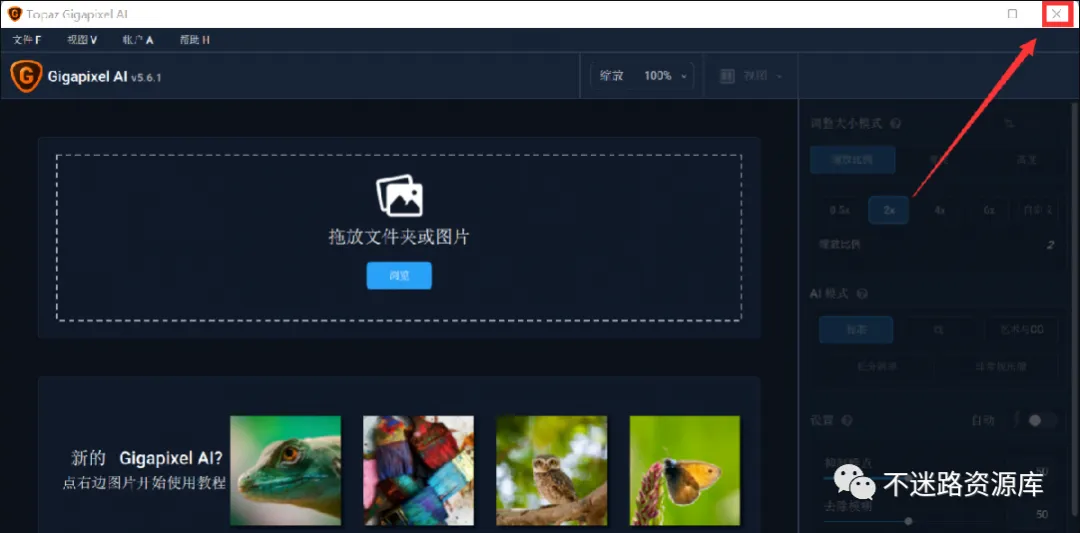Screen dimensions: 1080x533
Task: Select the 非常压缩 AI mode
Action: [x=999, y=366]
